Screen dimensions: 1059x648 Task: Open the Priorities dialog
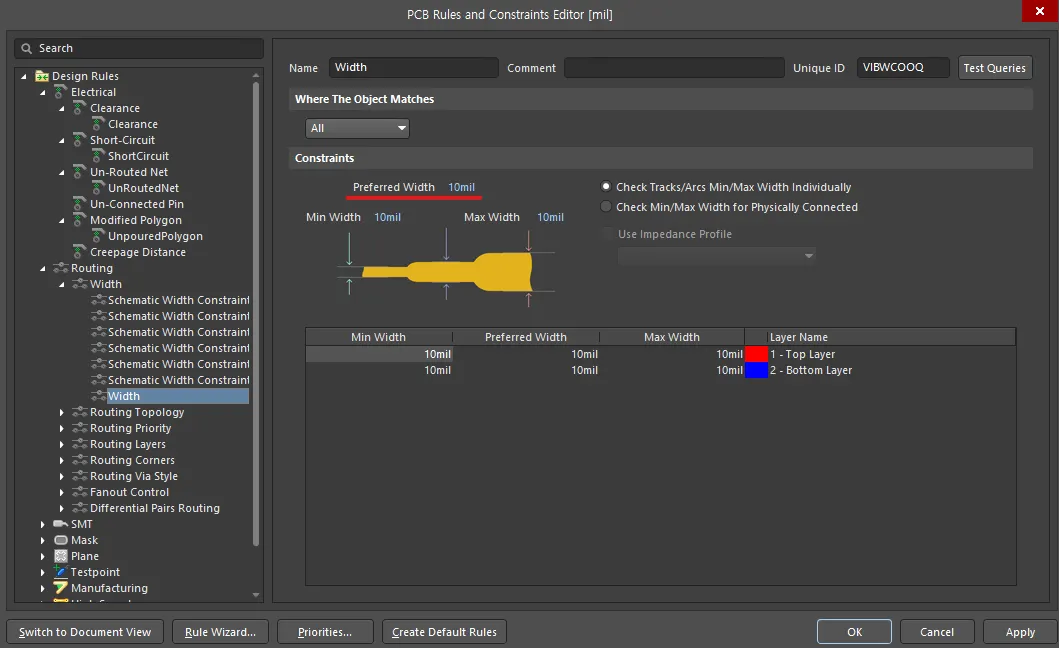325,632
